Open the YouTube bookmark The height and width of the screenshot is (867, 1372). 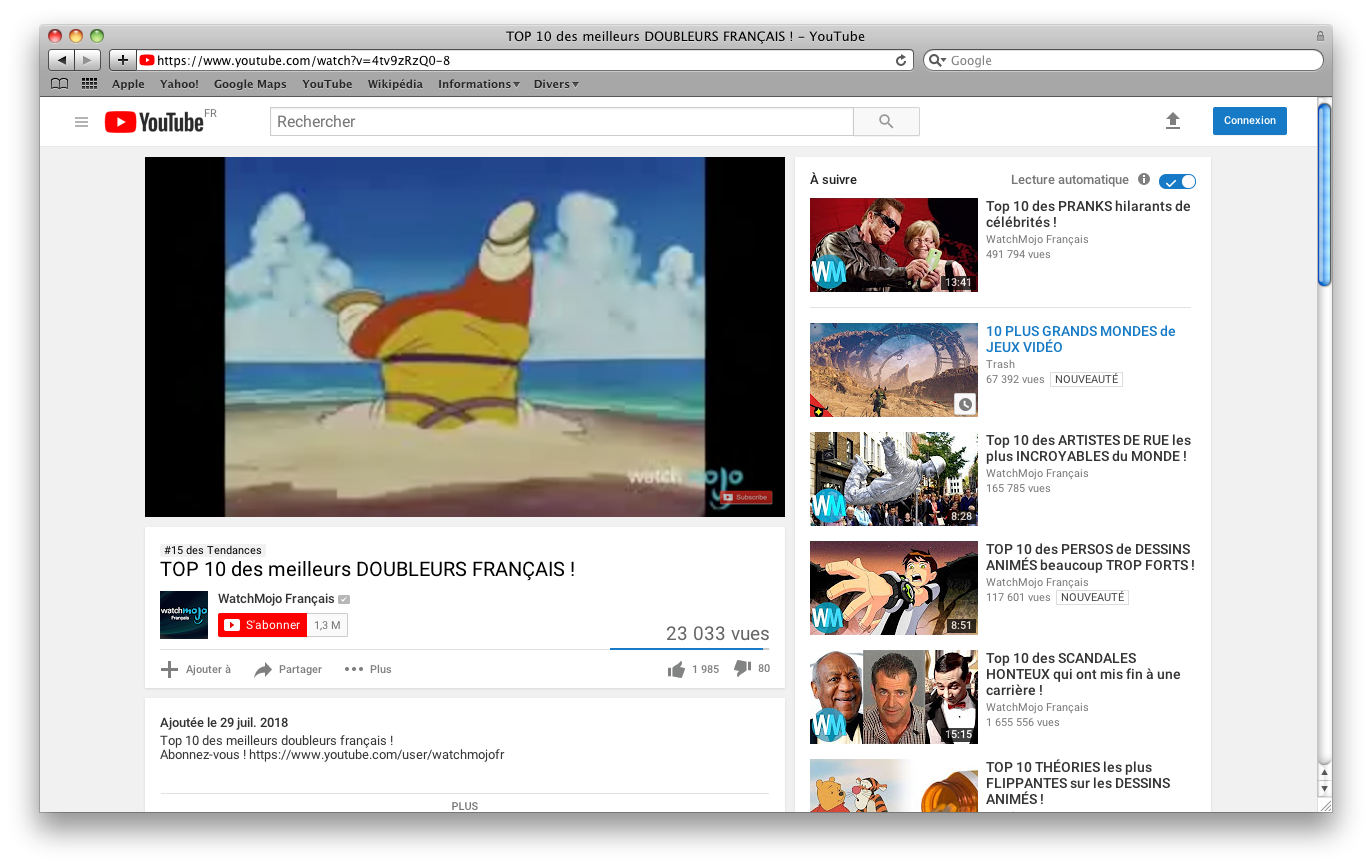pos(327,84)
